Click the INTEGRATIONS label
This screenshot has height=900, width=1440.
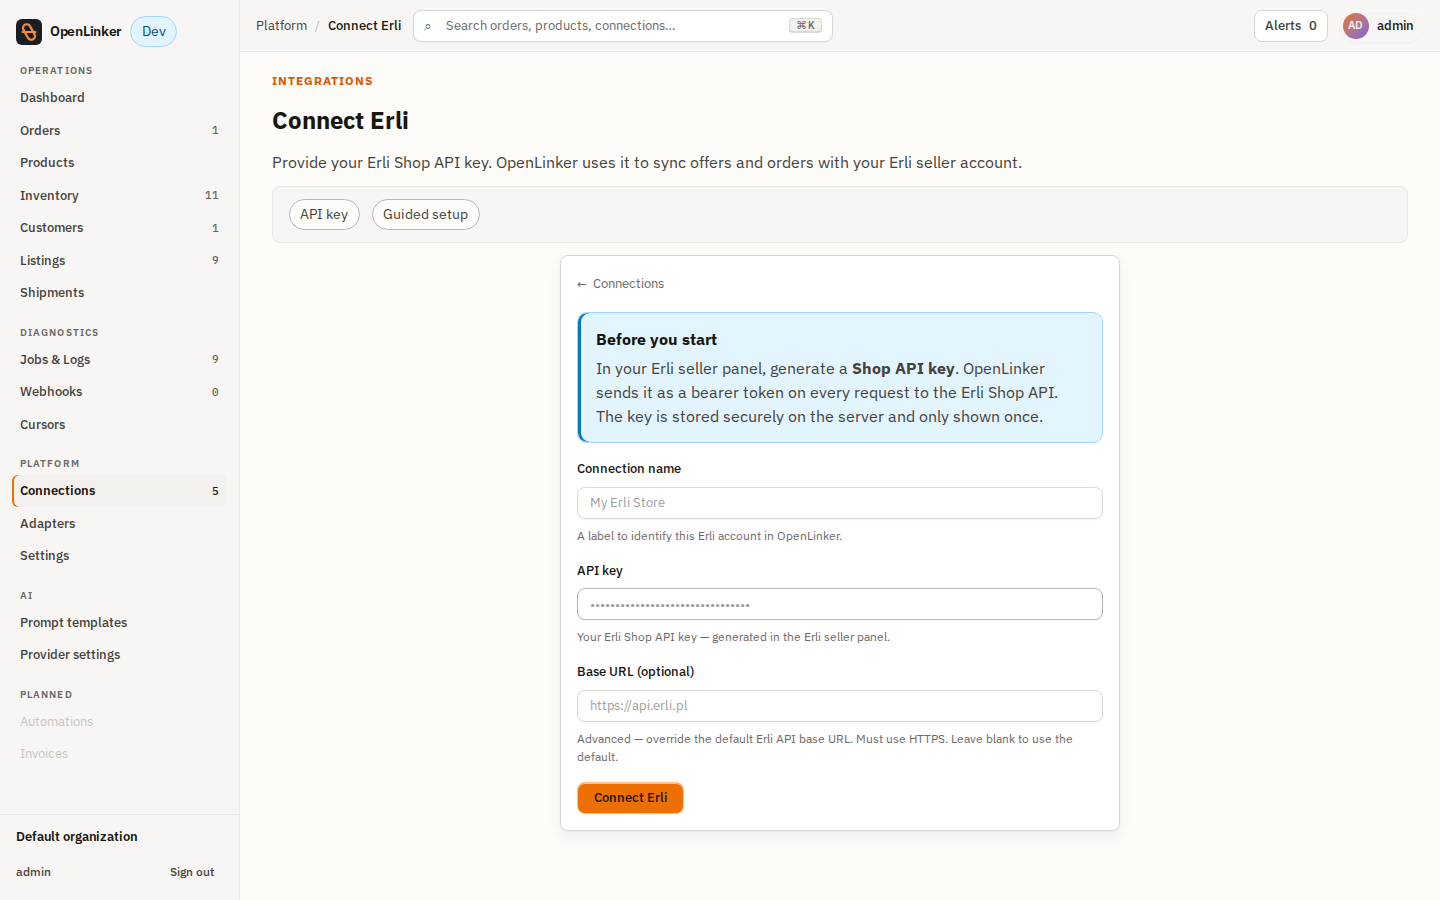322,82
